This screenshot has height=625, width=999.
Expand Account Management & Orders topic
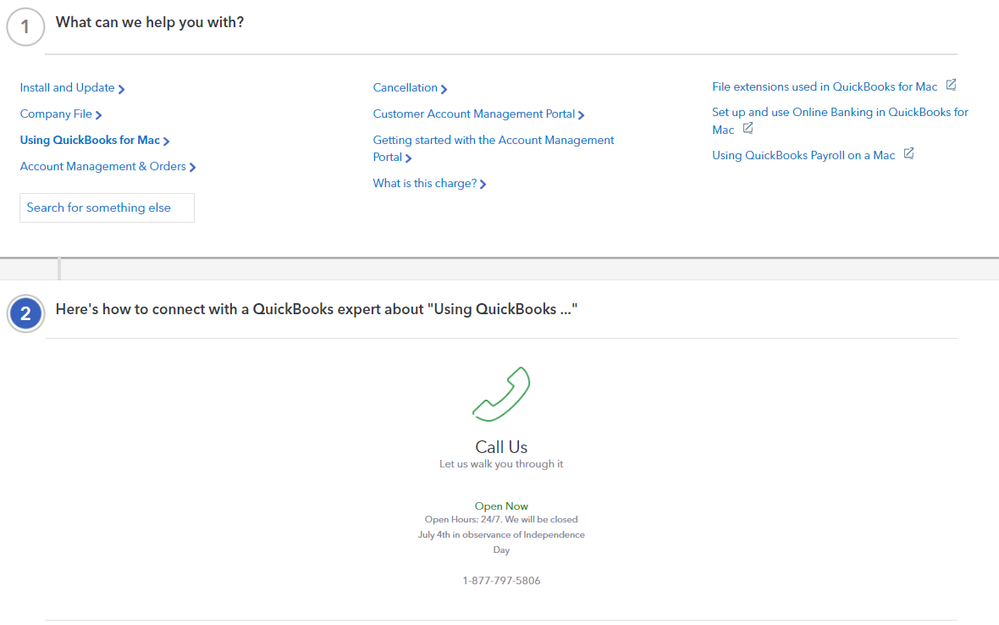tap(107, 166)
